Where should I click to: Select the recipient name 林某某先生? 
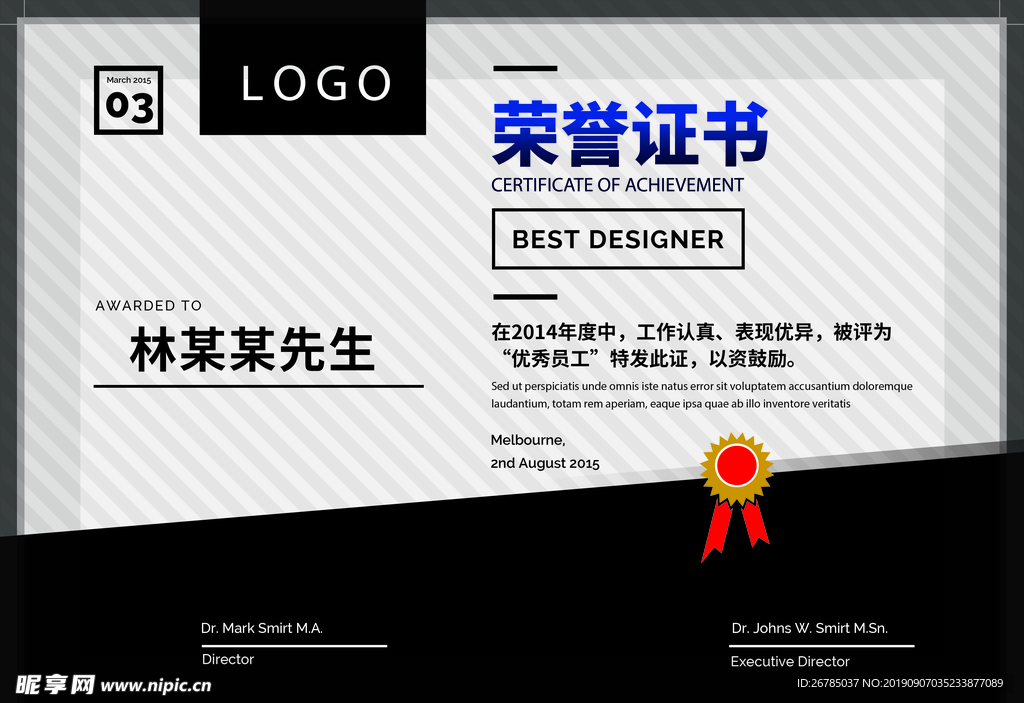click(x=252, y=350)
